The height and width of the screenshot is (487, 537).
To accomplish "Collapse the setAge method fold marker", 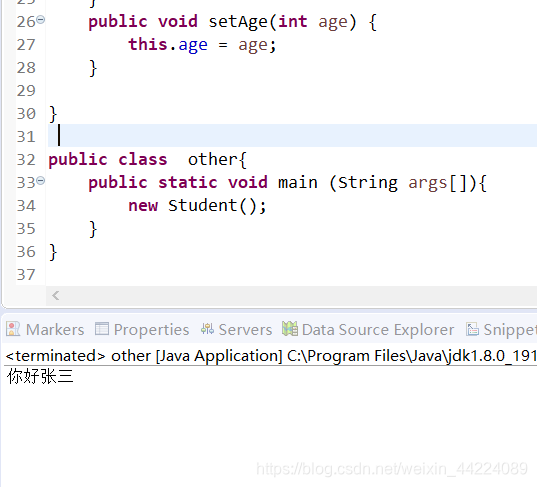I will coord(40,20).
